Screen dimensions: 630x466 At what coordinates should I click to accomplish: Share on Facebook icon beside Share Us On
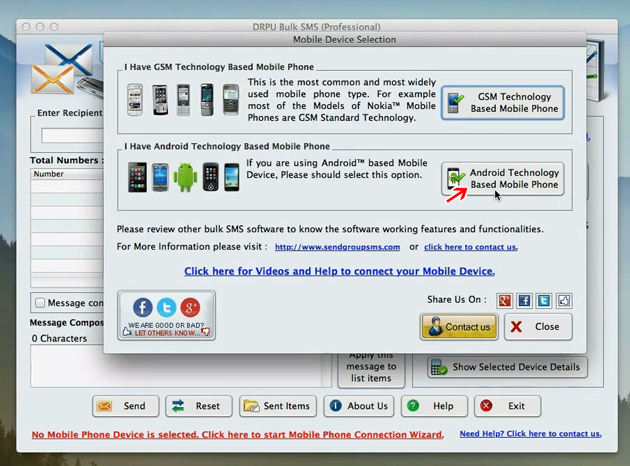click(524, 300)
